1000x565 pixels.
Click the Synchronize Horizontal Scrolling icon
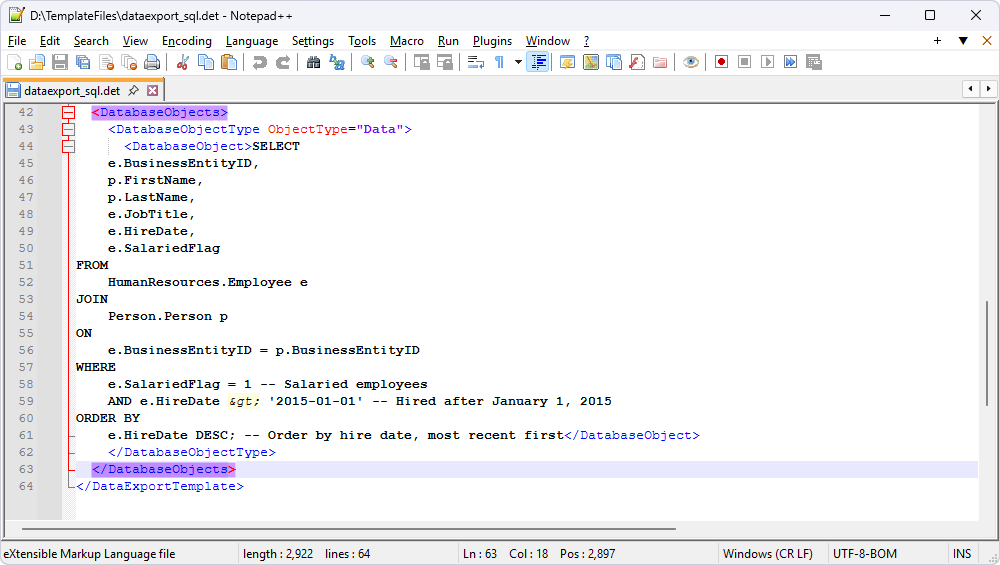[x=444, y=62]
